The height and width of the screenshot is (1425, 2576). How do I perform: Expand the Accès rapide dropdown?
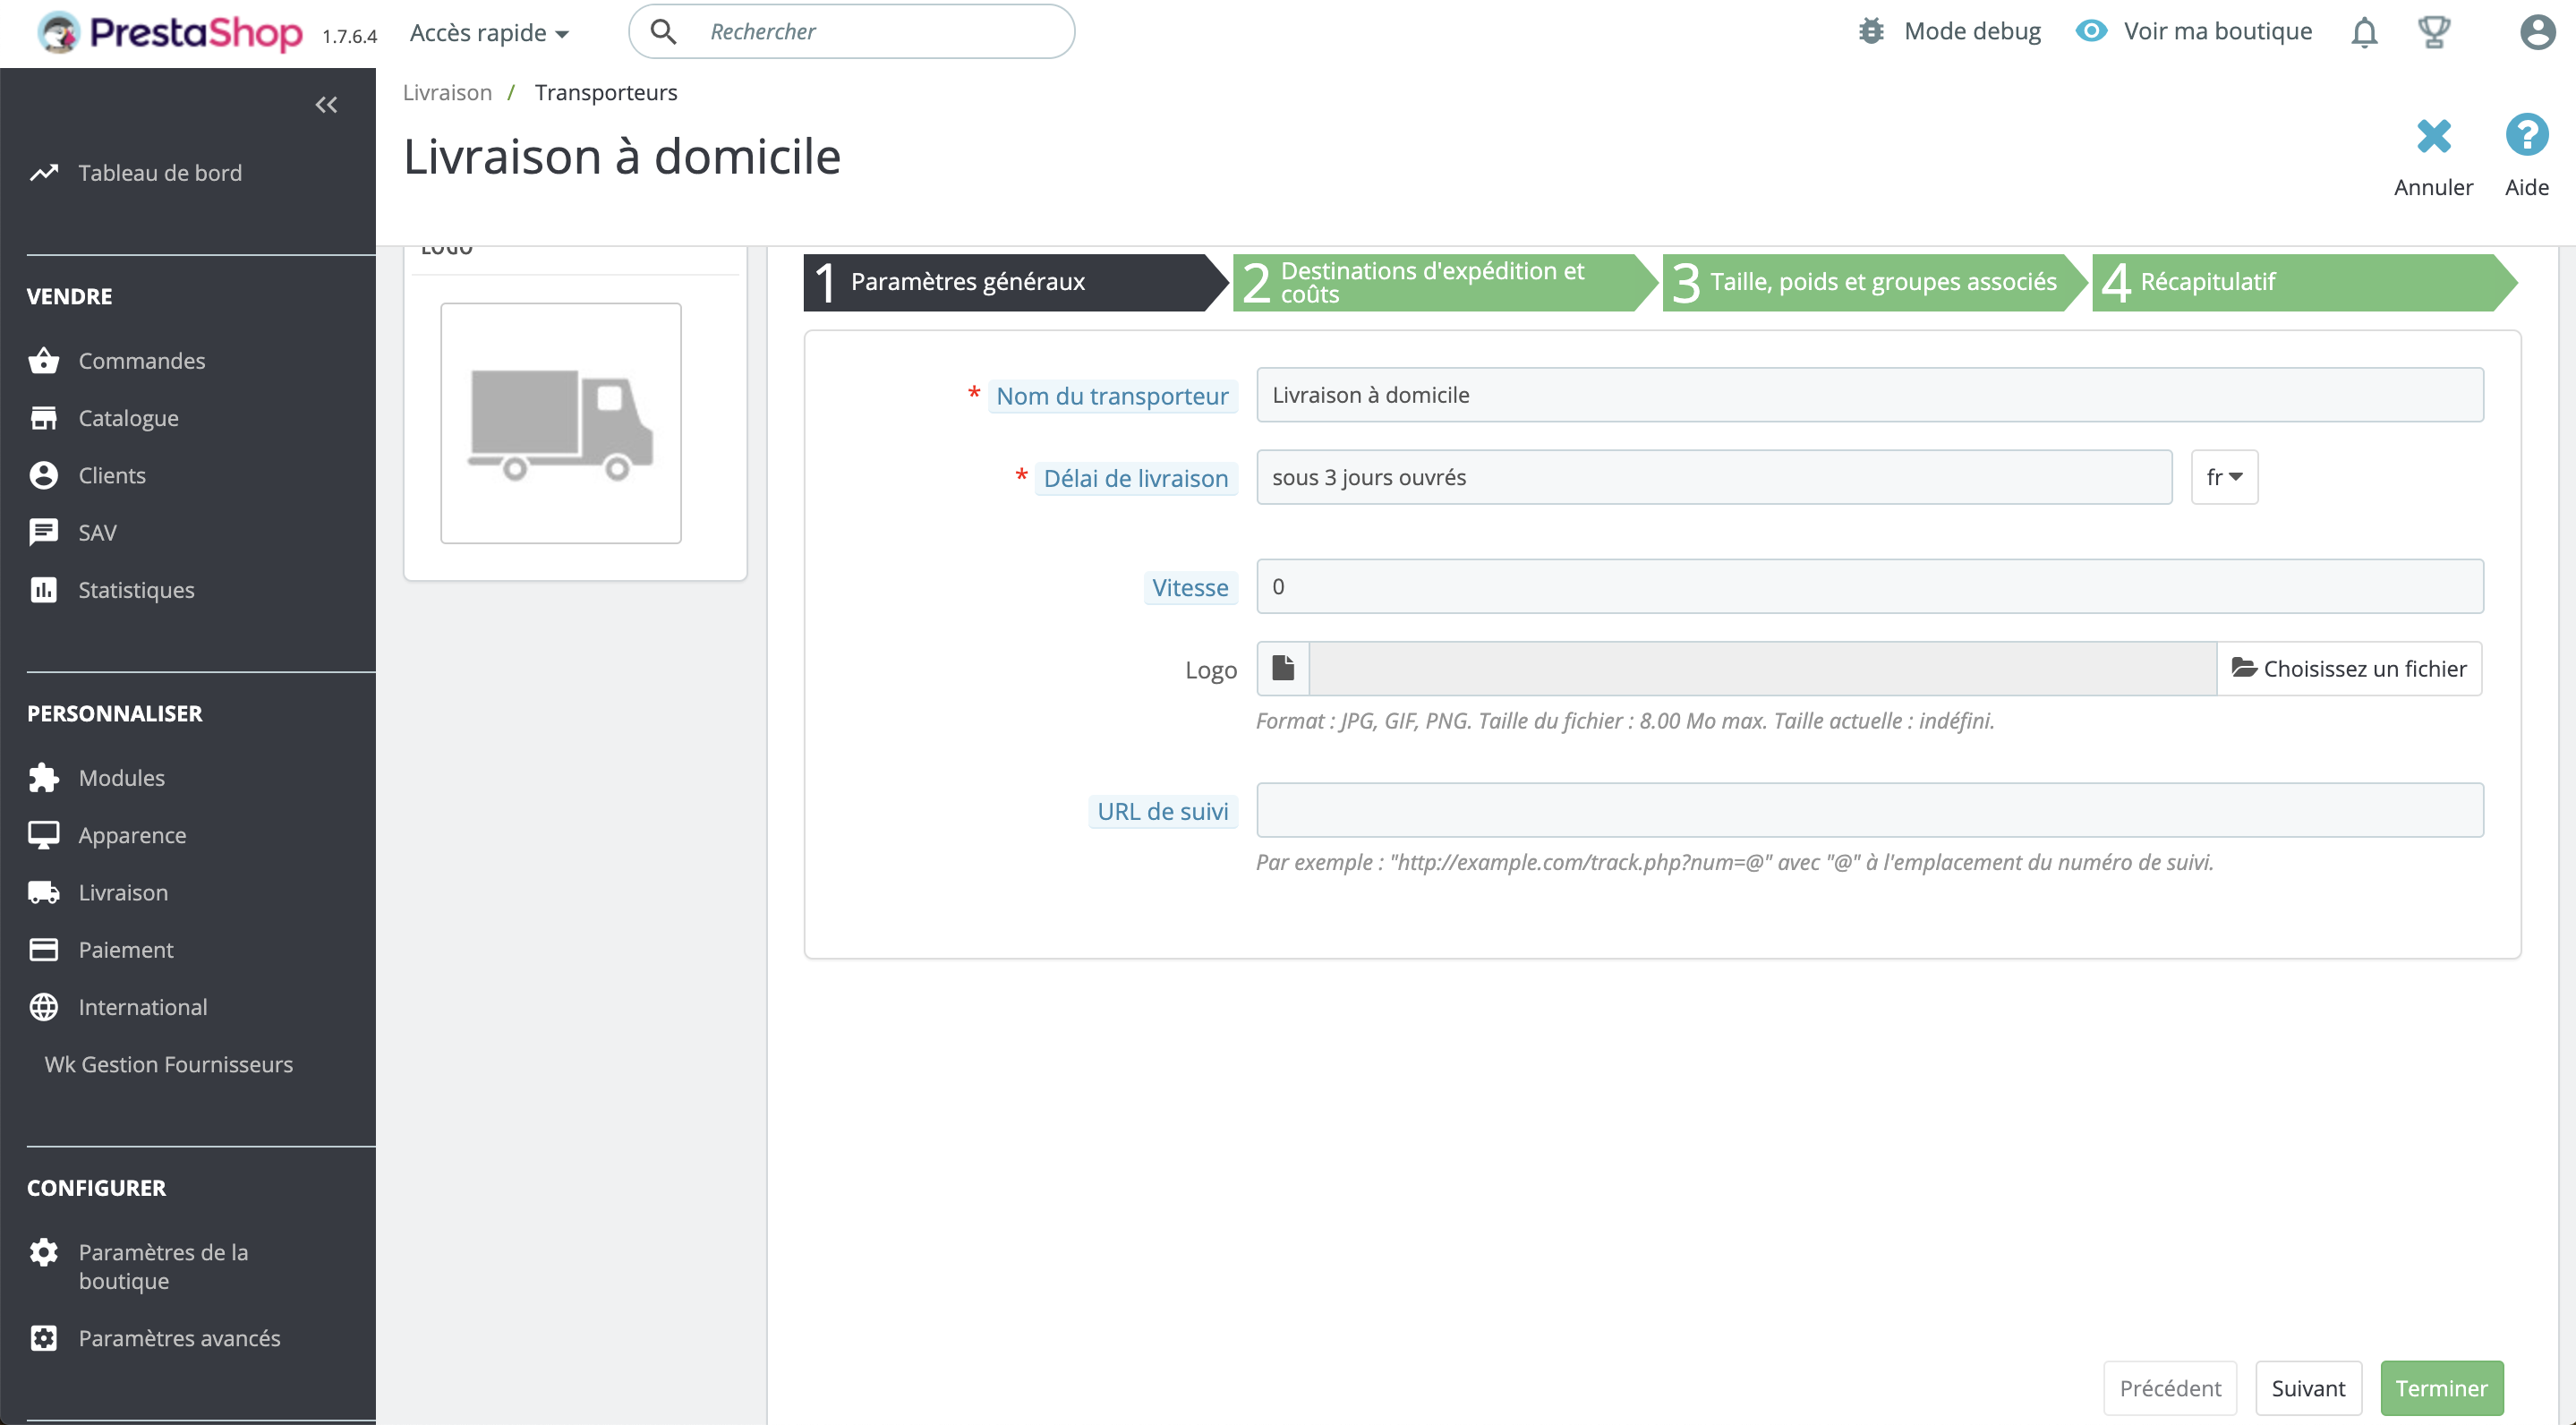489,33
